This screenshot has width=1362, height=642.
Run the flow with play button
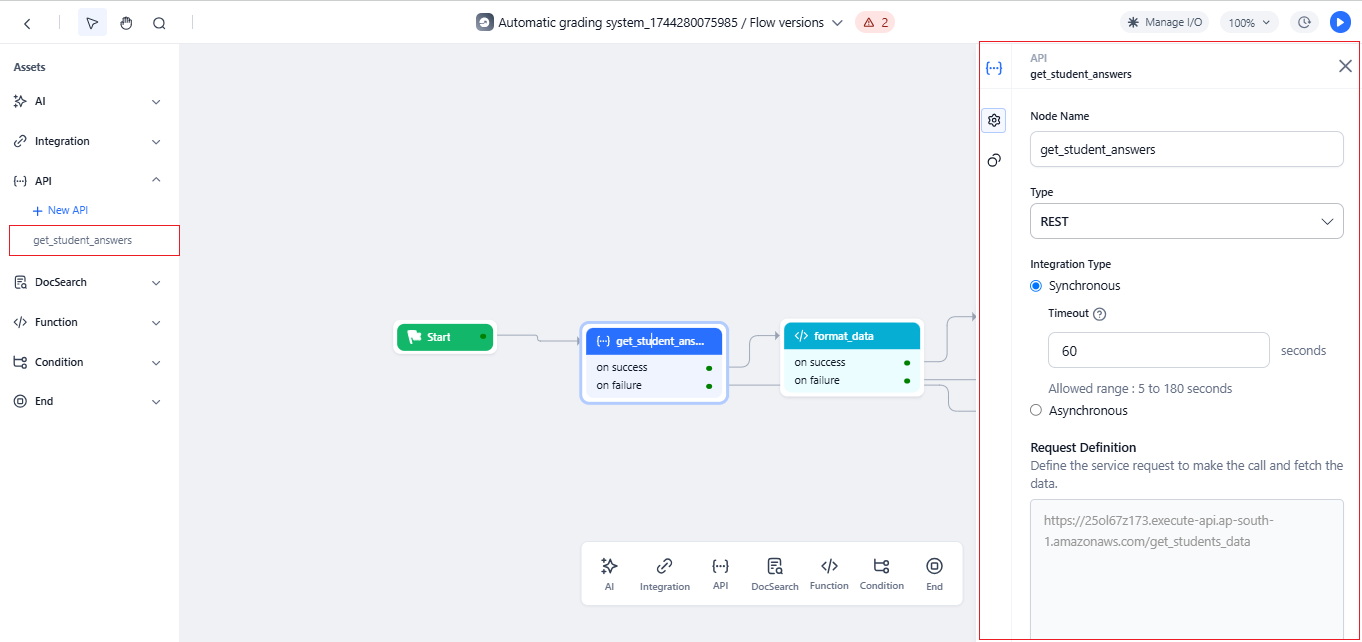(x=1340, y=22)
